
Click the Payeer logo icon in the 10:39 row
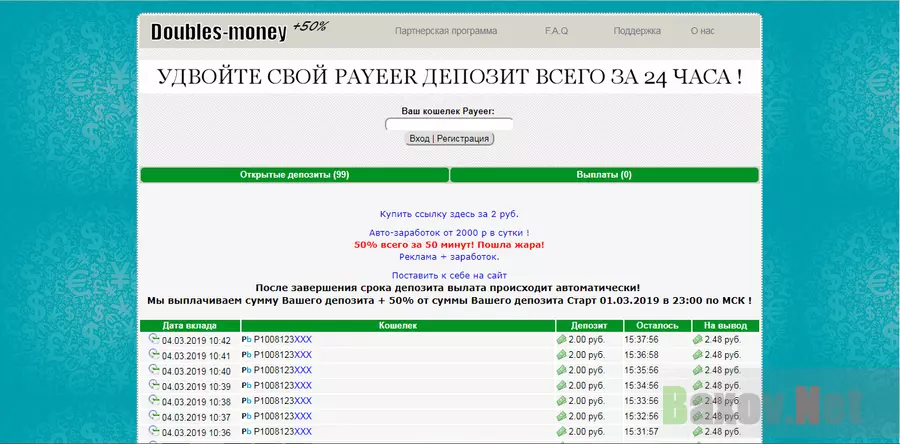[247, 385]
